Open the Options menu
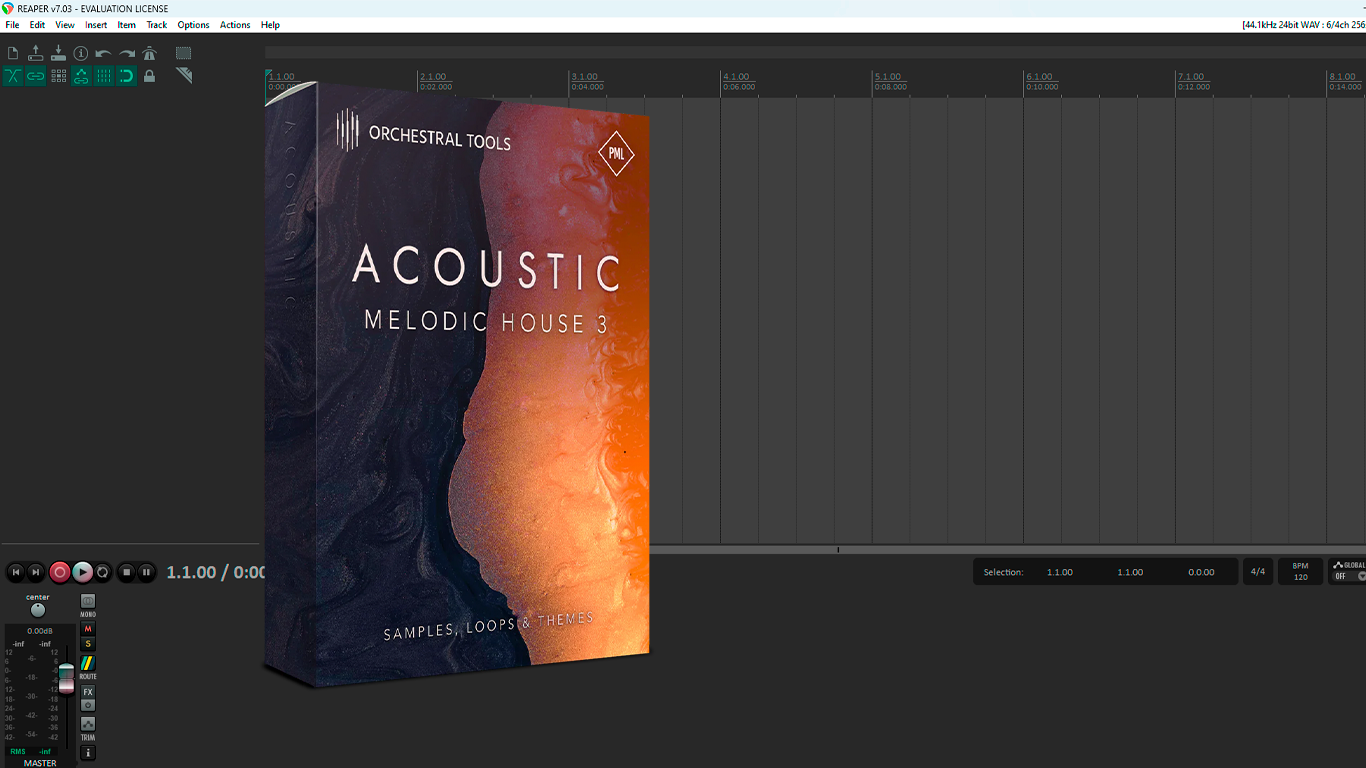Screen dimensions: 1366x768 coord(193,25)
